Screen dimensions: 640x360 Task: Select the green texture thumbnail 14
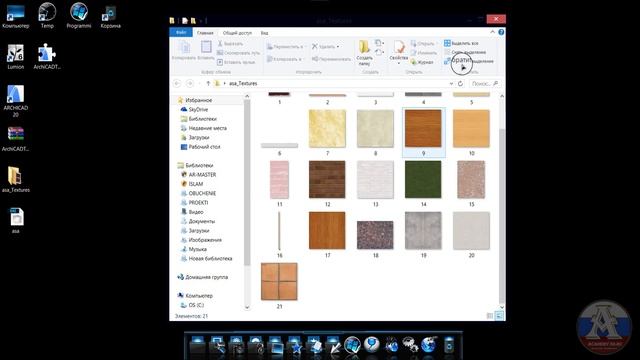coord(423,180)
